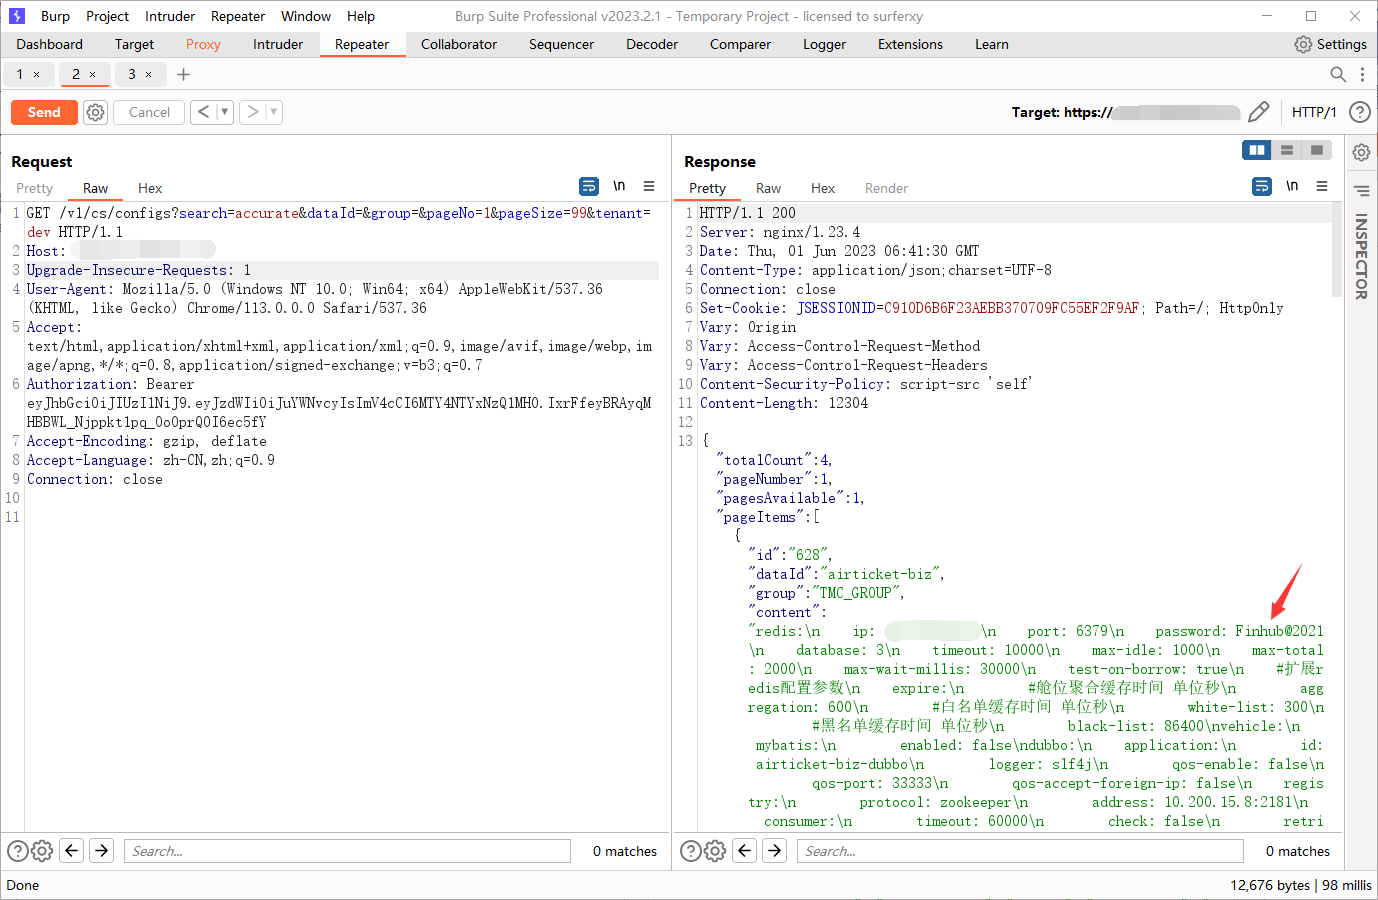Add a new Repeater tab
The height and width of the screenshot is (900, 1378).
183,74
